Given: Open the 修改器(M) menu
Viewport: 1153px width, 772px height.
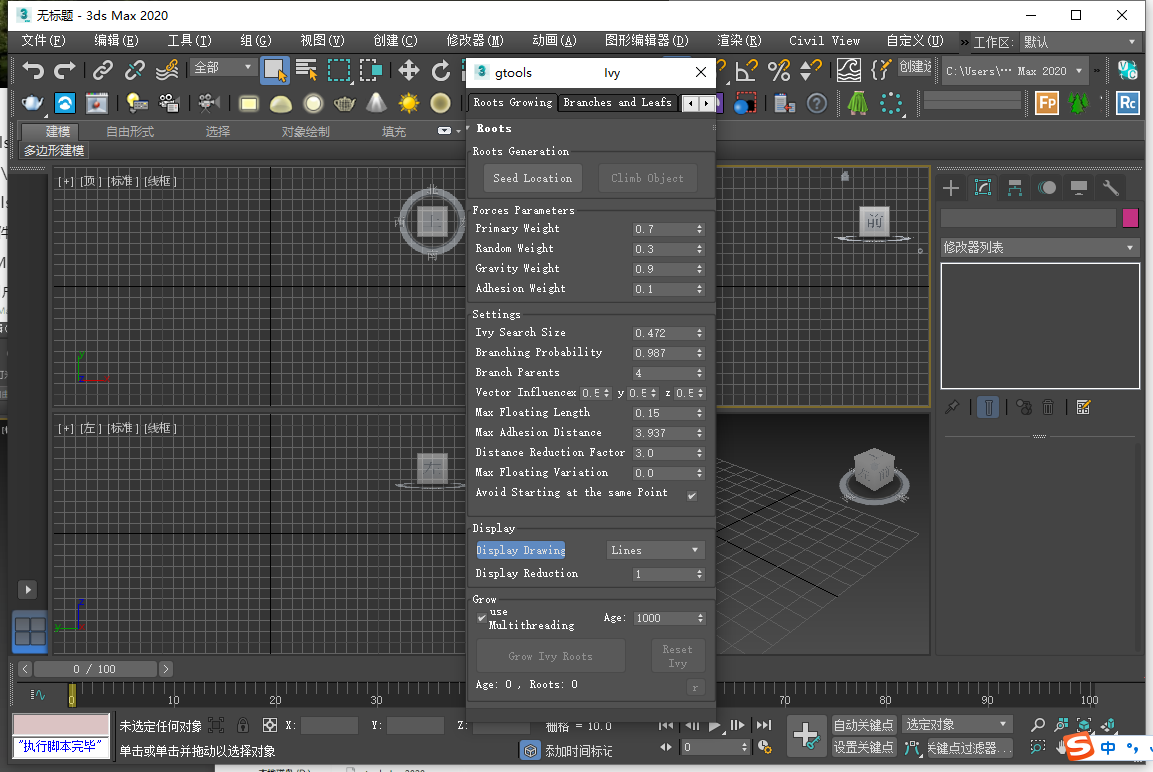Looking at the screenshot, I should click(x=475, y=41).
